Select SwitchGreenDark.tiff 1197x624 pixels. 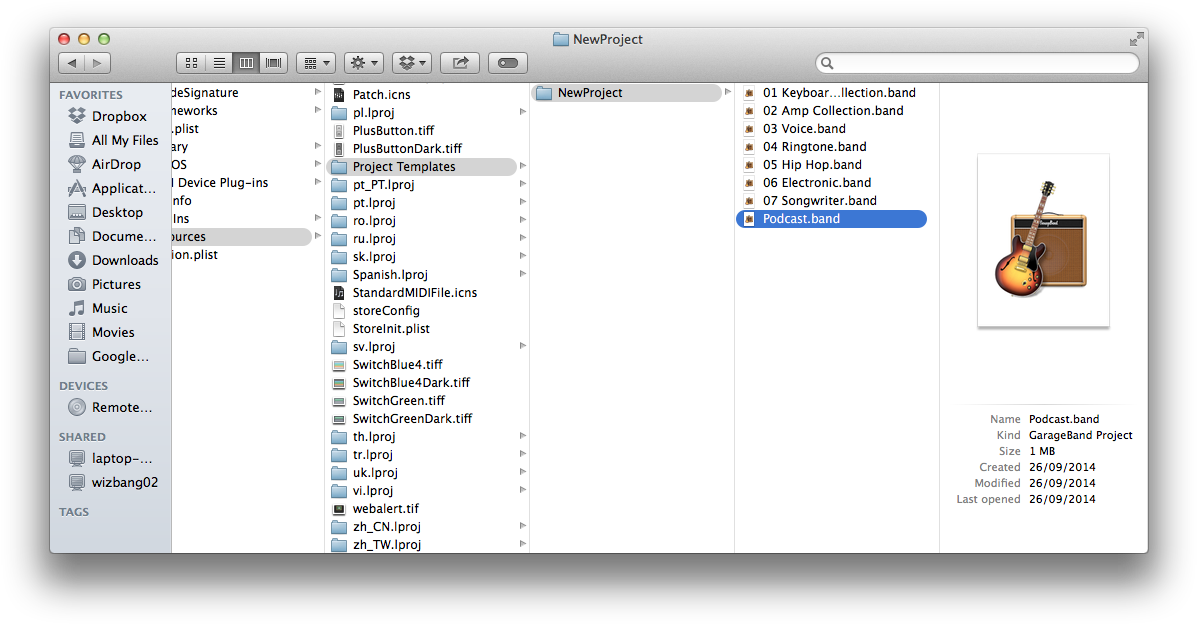point(402,419)
